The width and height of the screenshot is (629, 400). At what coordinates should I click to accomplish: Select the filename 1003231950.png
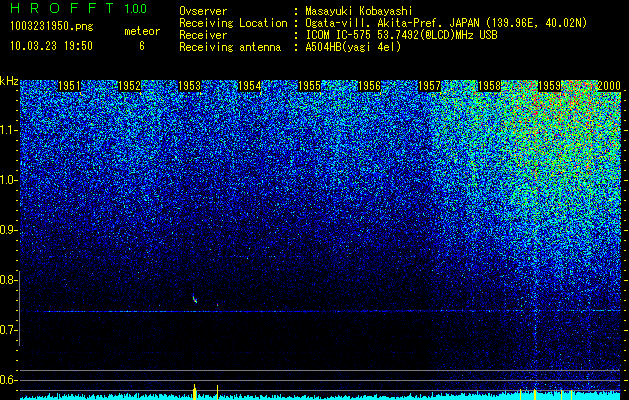[x=52, y=26]
